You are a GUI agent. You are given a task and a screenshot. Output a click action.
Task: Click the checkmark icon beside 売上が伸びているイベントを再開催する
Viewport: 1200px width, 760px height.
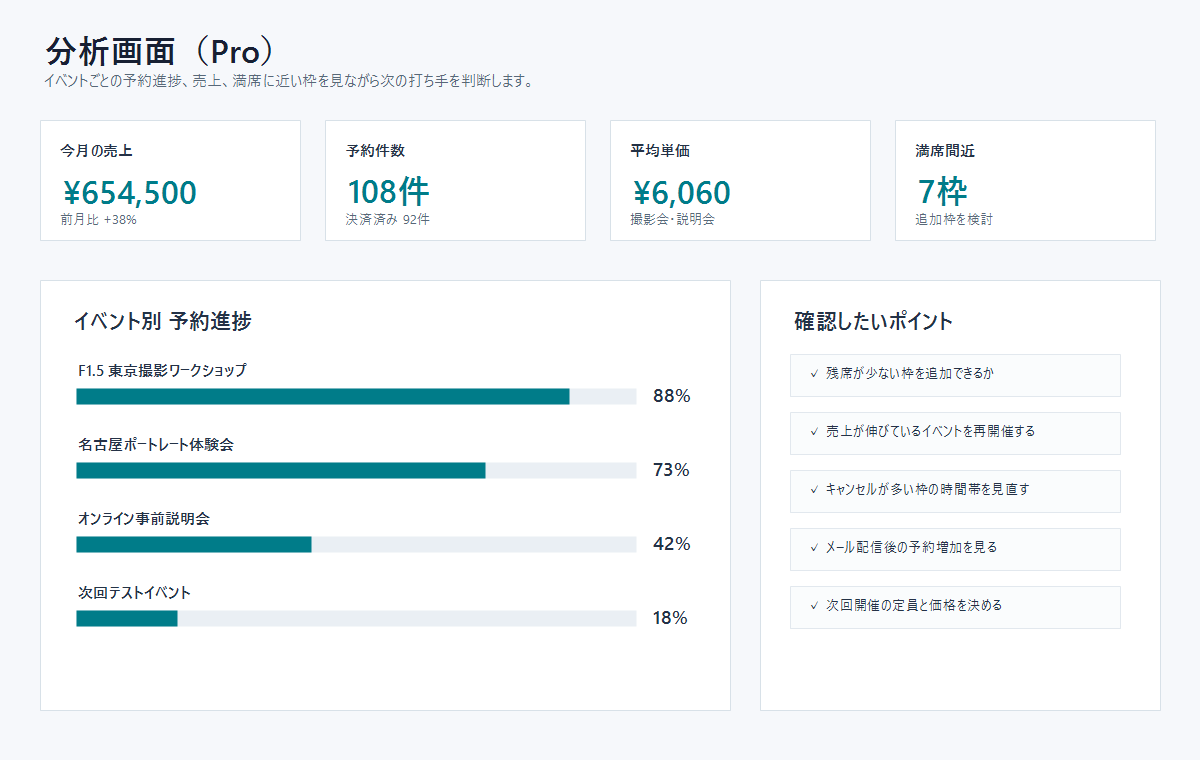pyautogui.click(x=814, y=432)
